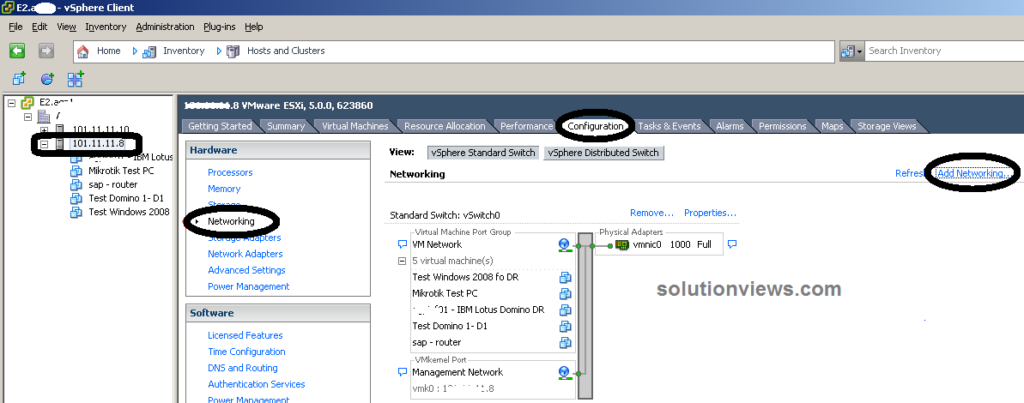Open the Plug-ins menu

(220, 27)
